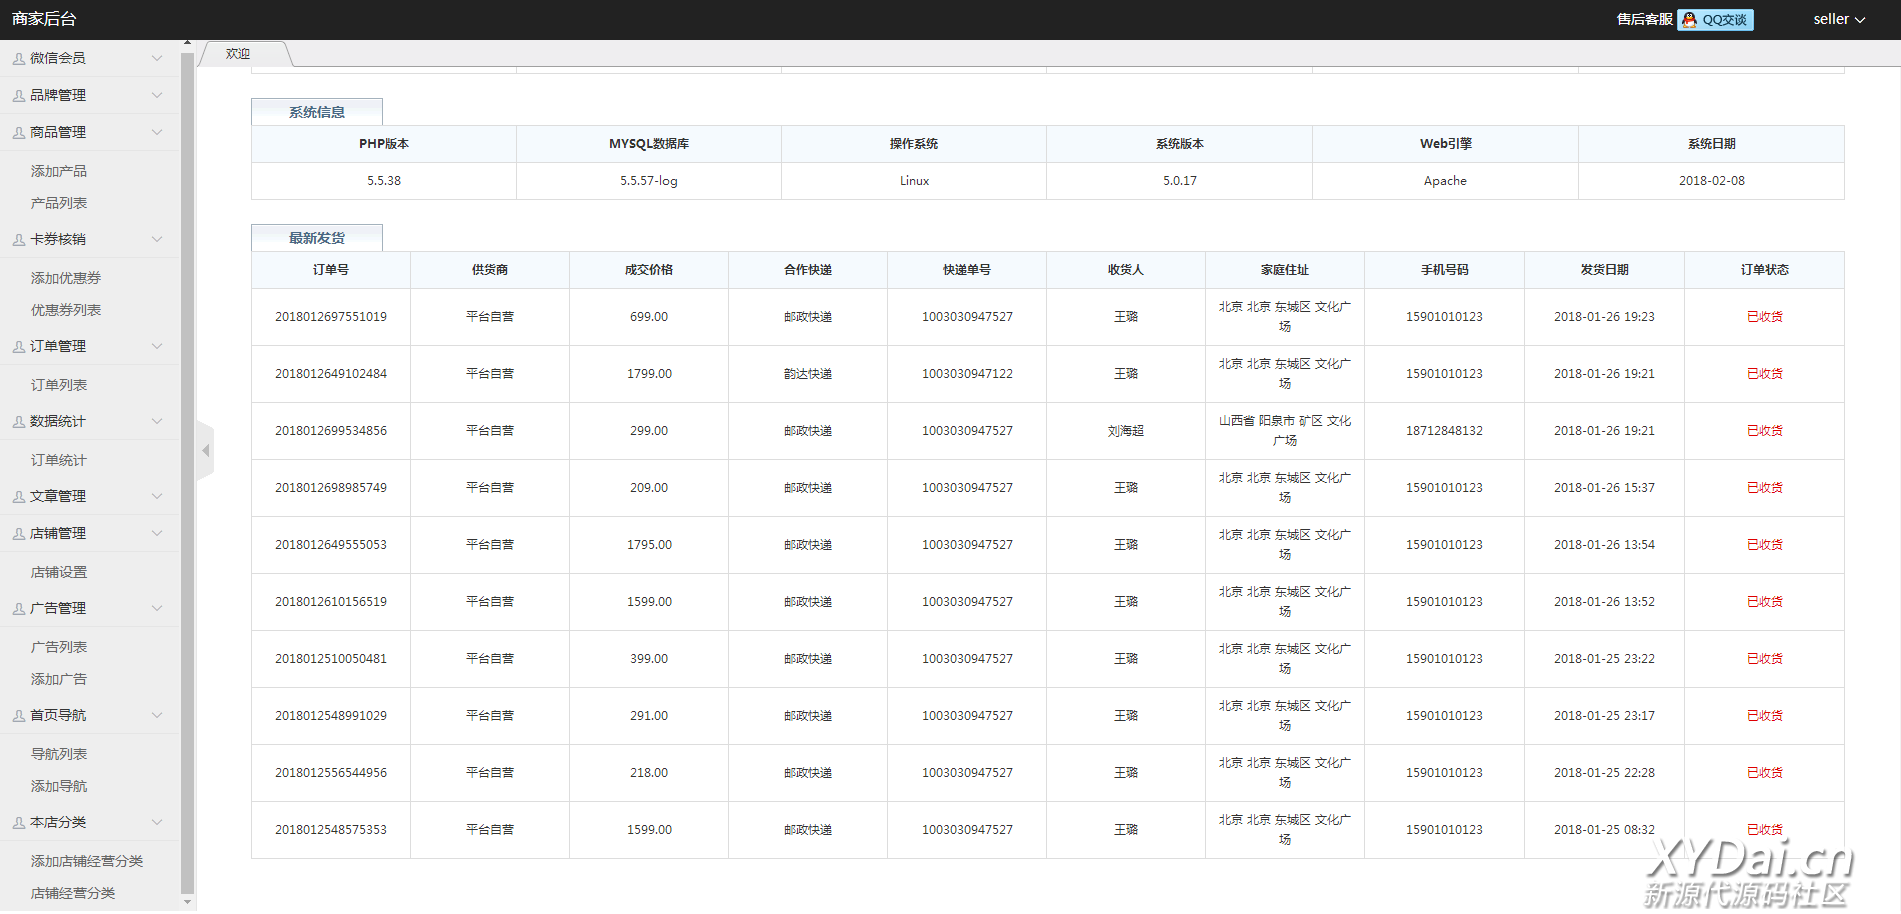This screenshot has width=1901, height=914.
Task: Click the user icon beside 店铺管理
Action: coord(19,534)
